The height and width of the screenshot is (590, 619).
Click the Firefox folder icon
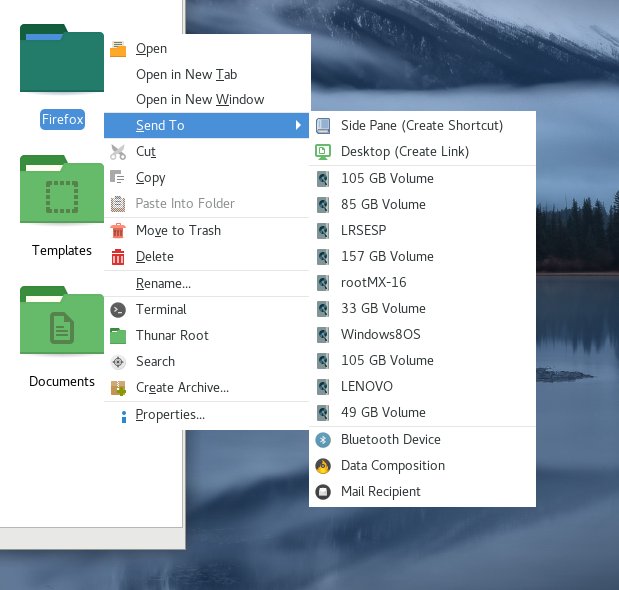click(x=61, y=60)
